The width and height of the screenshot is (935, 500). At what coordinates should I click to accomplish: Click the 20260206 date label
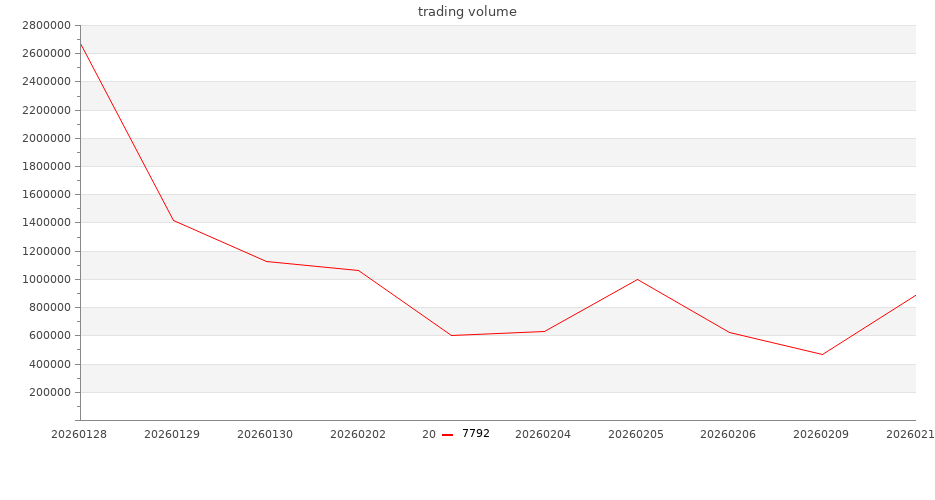point(728,434)
